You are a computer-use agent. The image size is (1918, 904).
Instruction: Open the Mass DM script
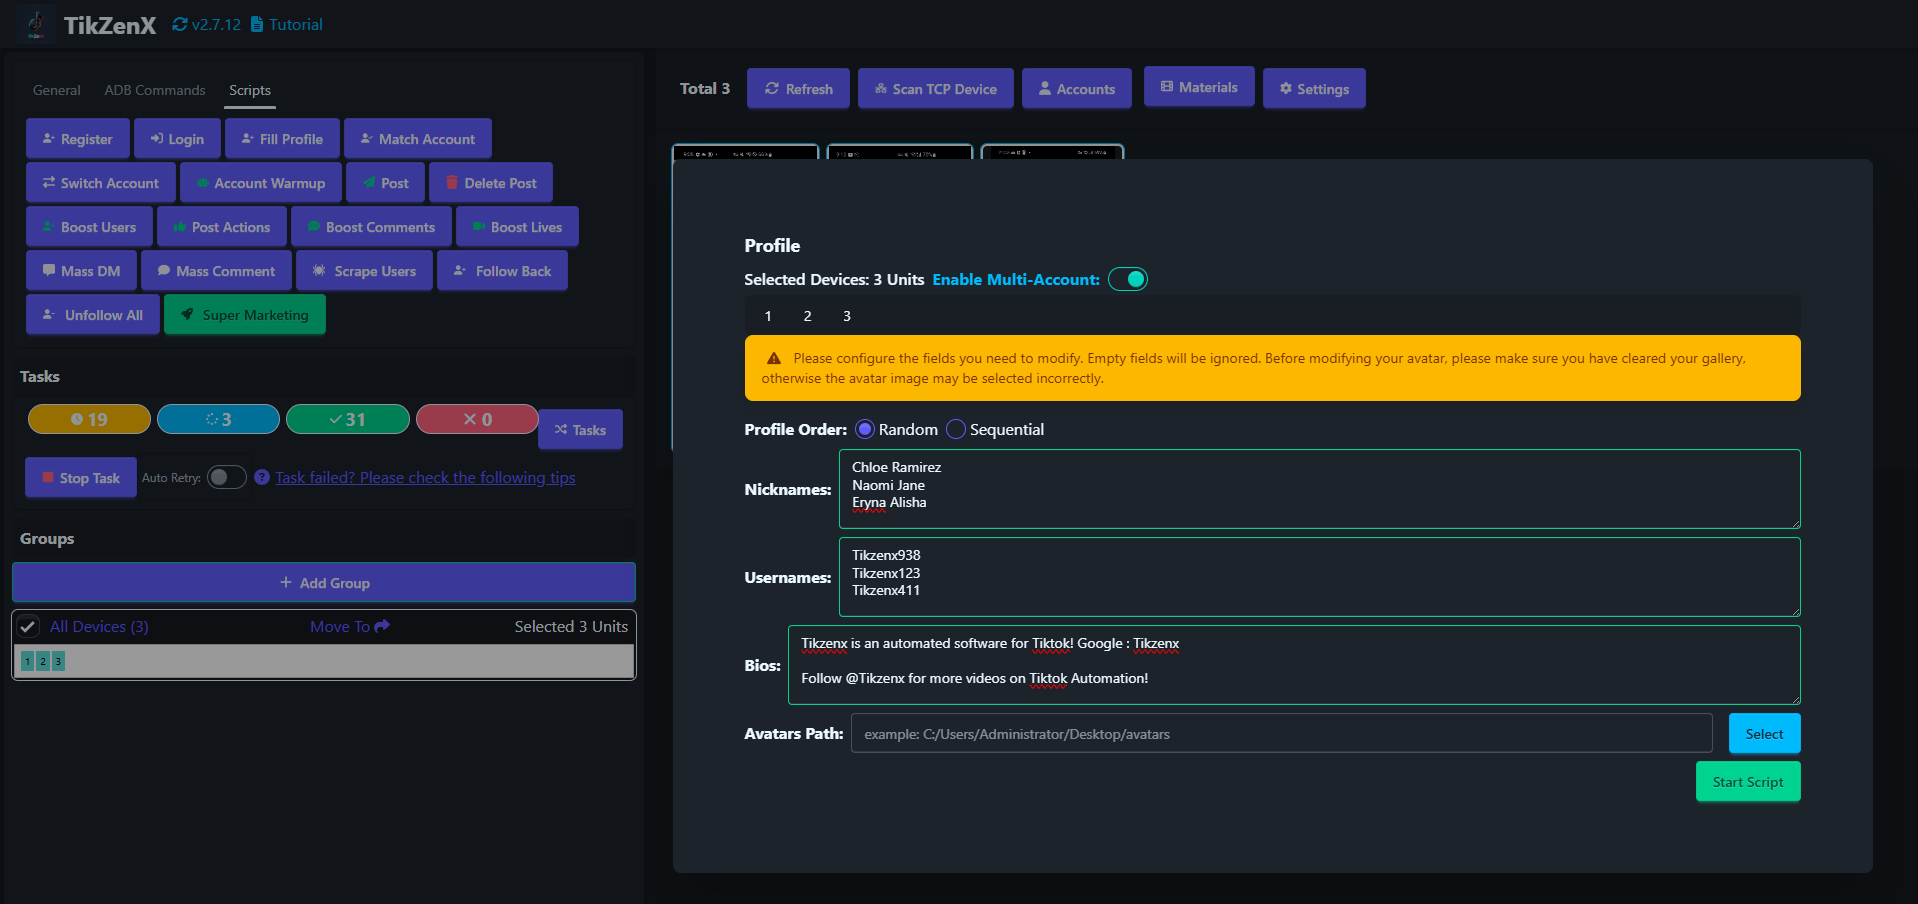[81, 271]
